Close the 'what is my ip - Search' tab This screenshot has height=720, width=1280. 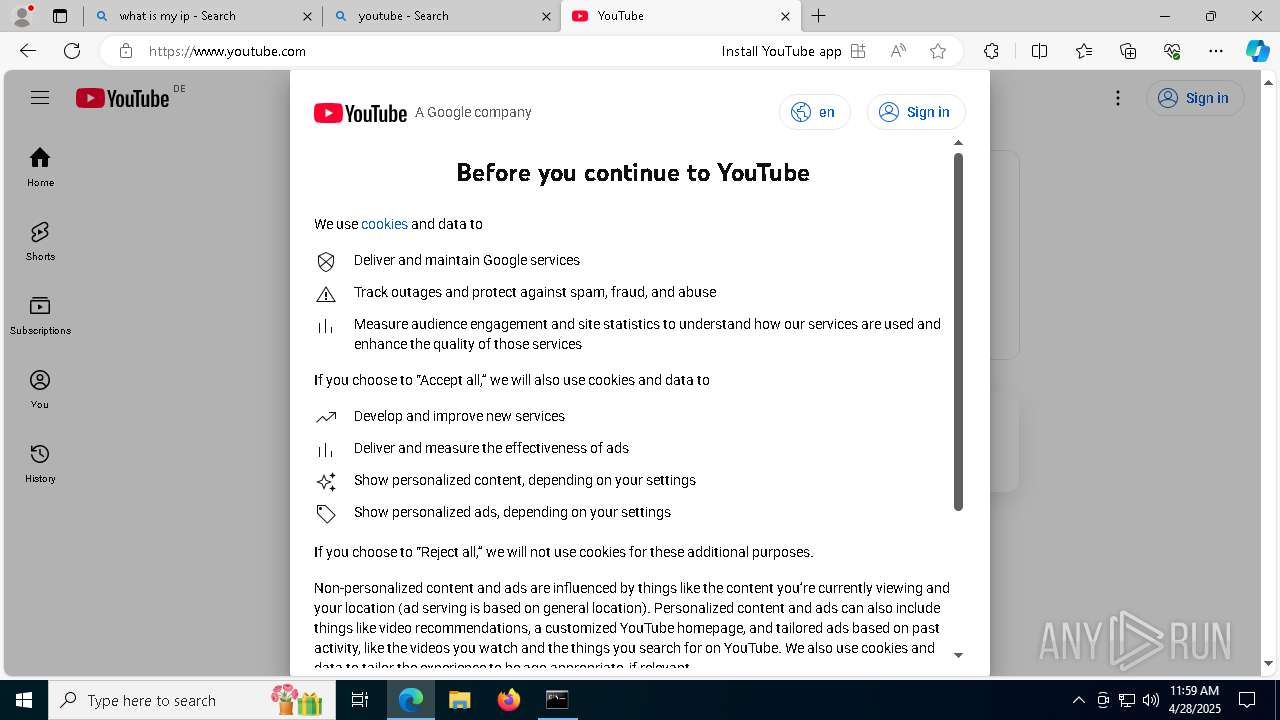click(x=307, y=16)
